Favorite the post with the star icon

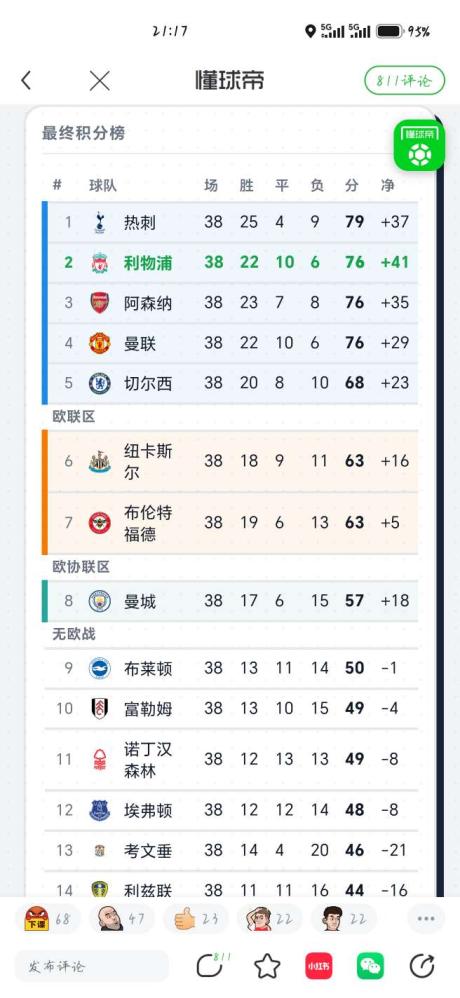point(267,966)
